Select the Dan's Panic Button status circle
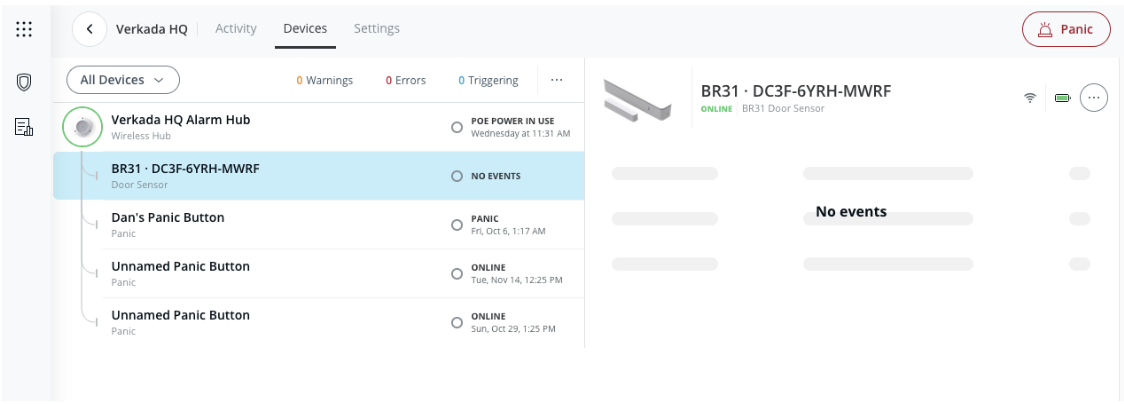Image resolution: width=1124 pixels, height=404 pixels. pyautogui.click(x=457, y=224)
